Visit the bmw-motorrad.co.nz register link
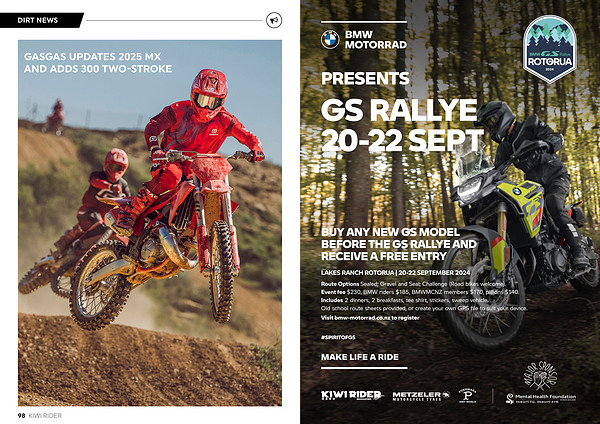Image resolution: width=600 pixels, height=424 pixels. [370, 318]
